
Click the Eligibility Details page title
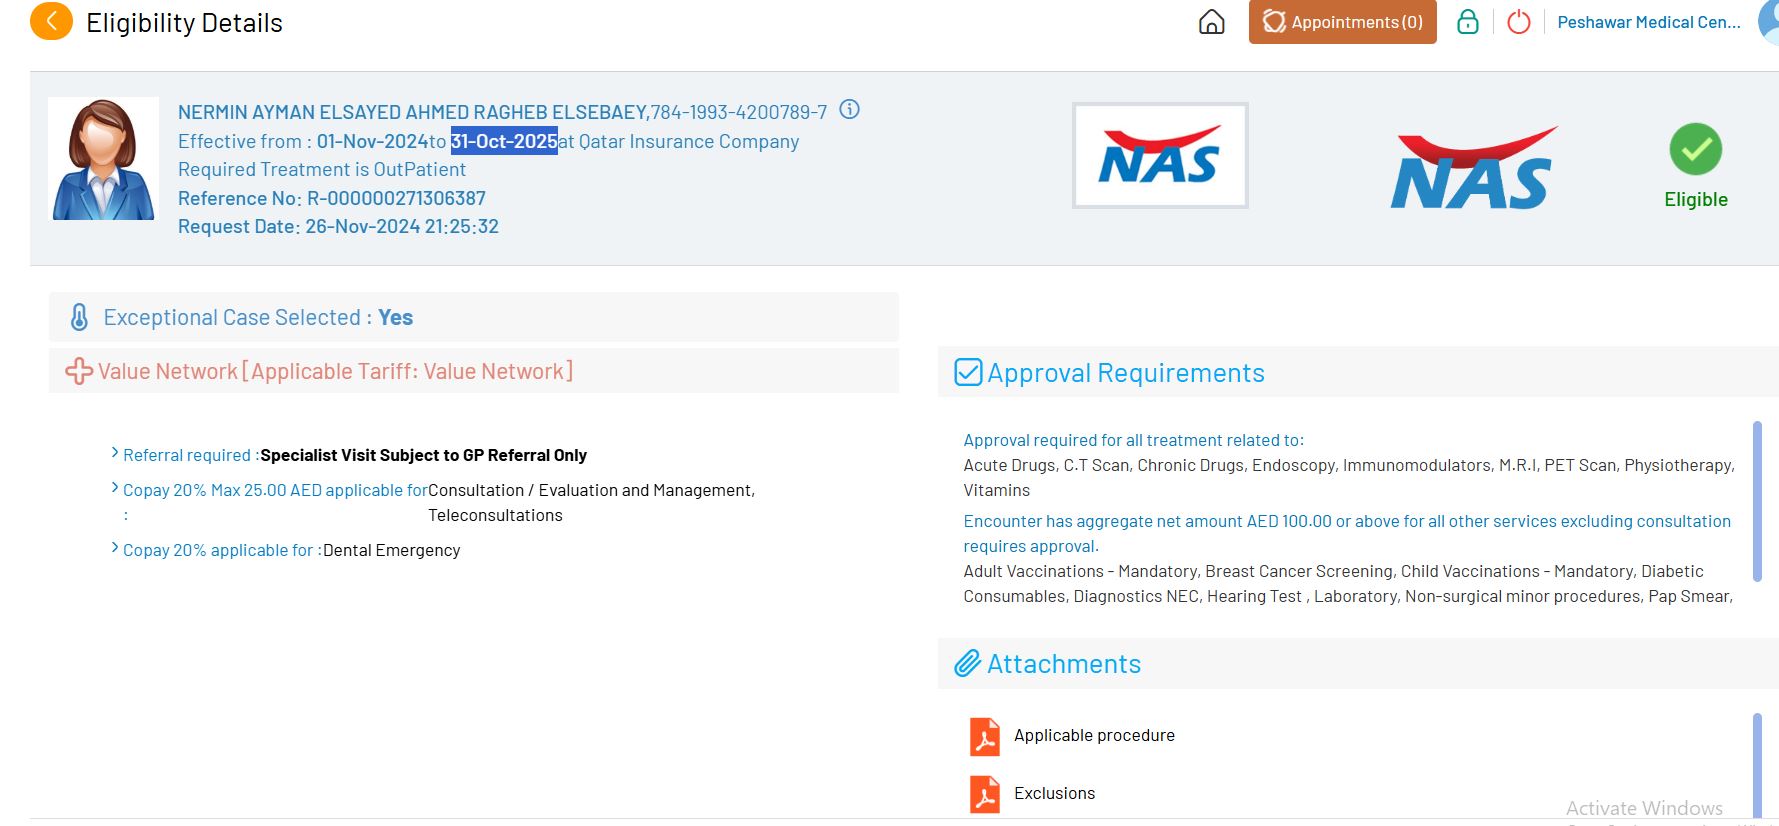point(184,23)
